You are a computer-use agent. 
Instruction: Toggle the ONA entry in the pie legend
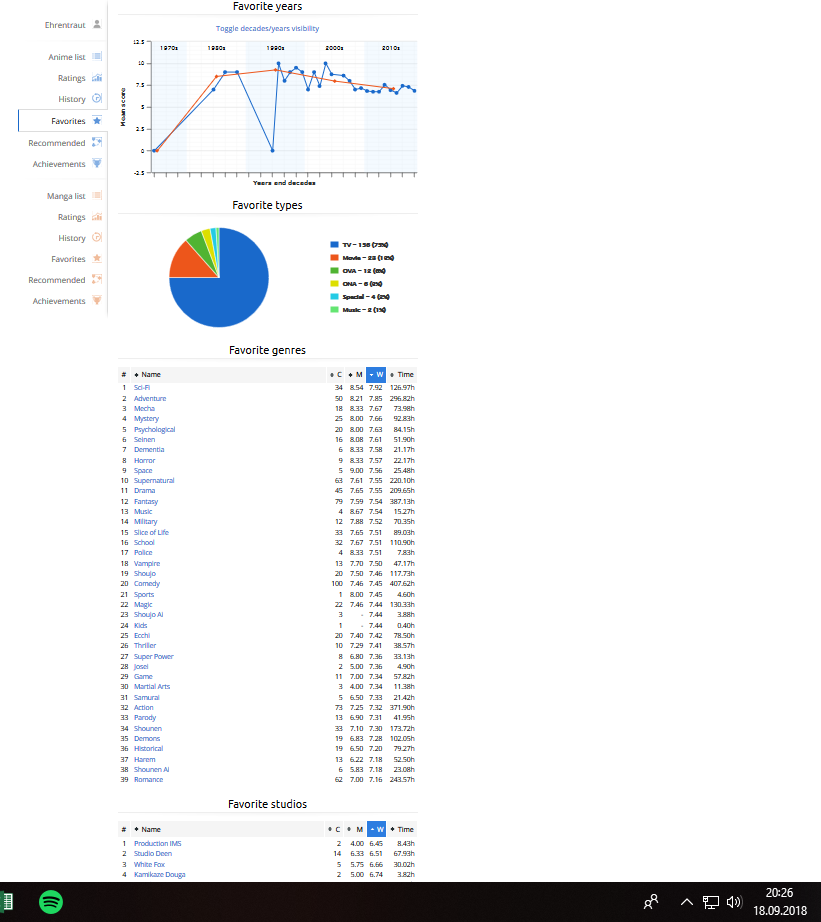point(356,283)
